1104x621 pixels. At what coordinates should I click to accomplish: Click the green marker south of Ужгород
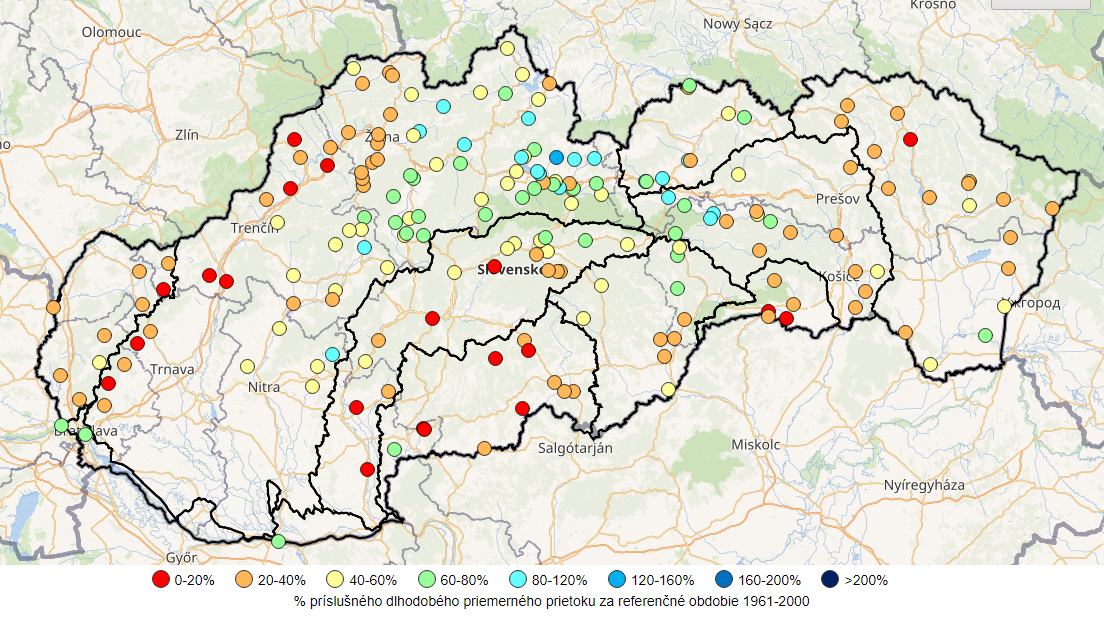pos(985,335)
